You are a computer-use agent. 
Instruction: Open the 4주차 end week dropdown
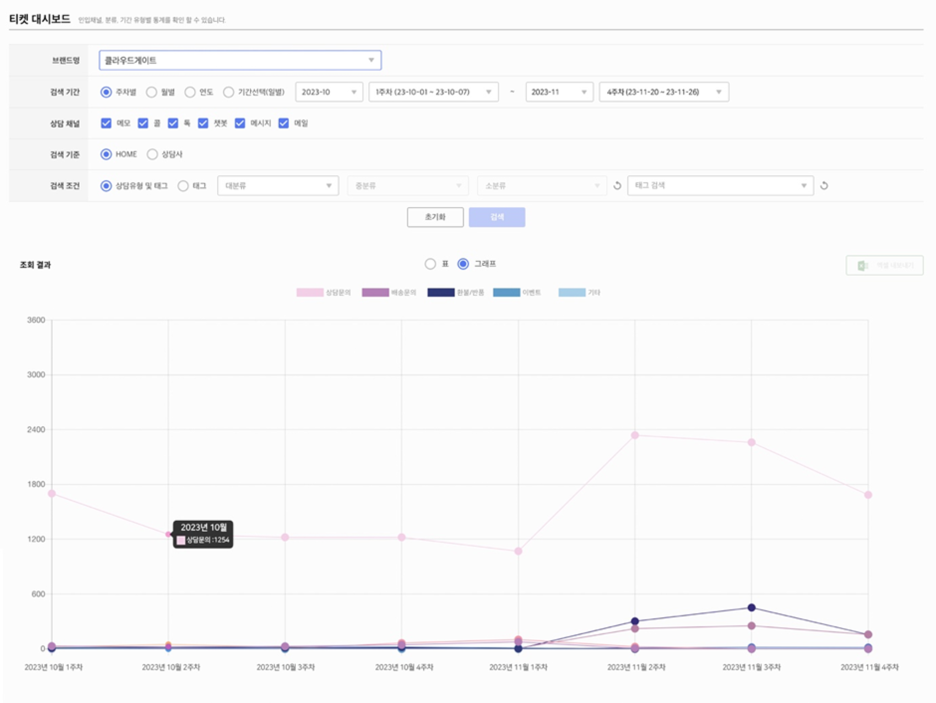pos(663,92)
